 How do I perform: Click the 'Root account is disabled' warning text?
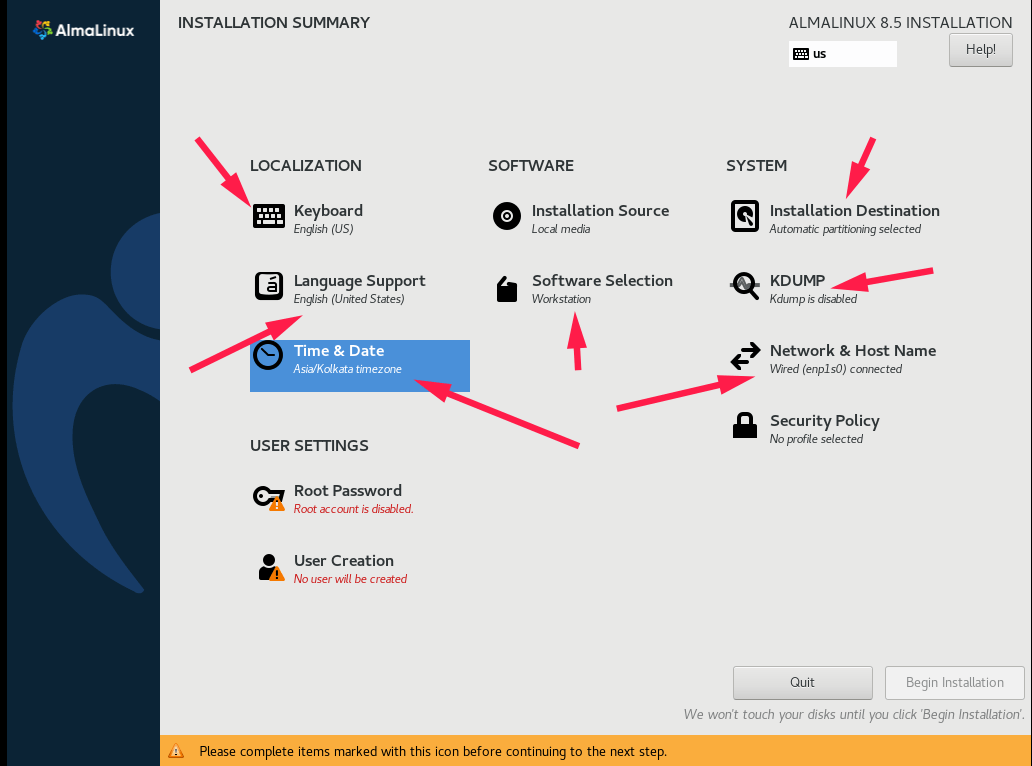352,509
